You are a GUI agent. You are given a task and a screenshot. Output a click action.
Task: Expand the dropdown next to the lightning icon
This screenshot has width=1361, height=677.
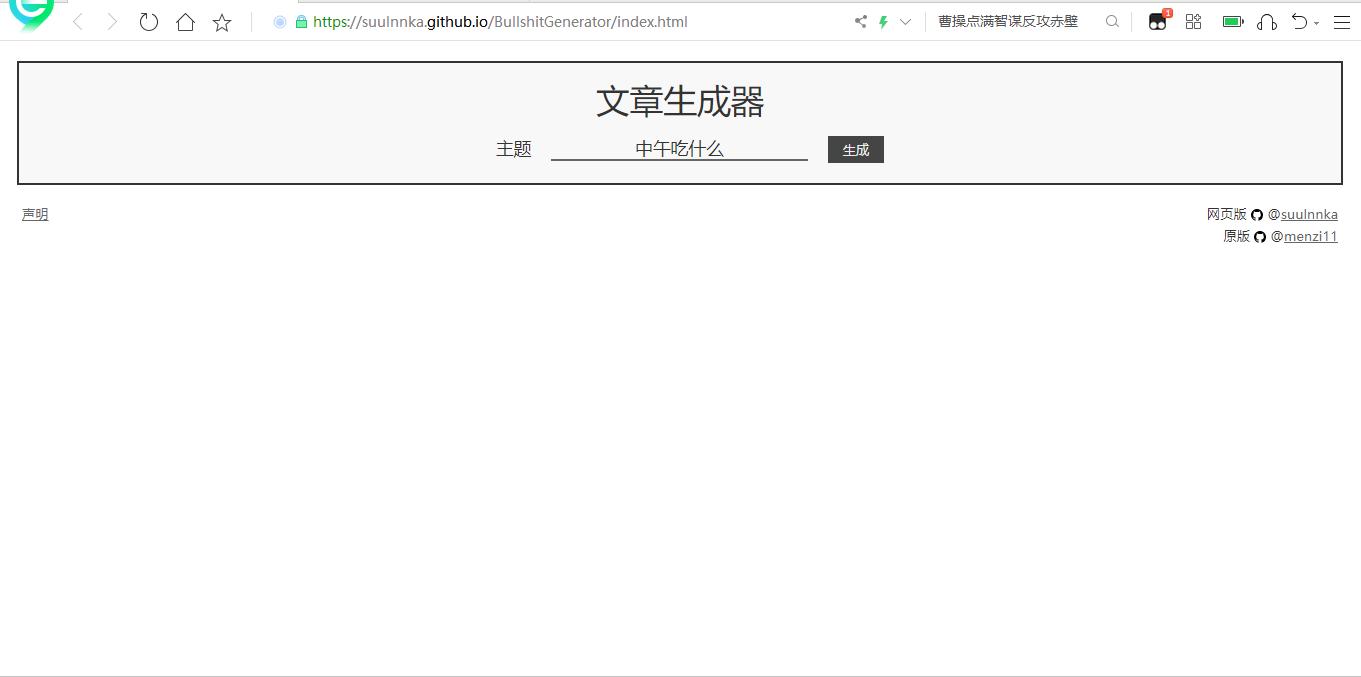pos(905,20)
